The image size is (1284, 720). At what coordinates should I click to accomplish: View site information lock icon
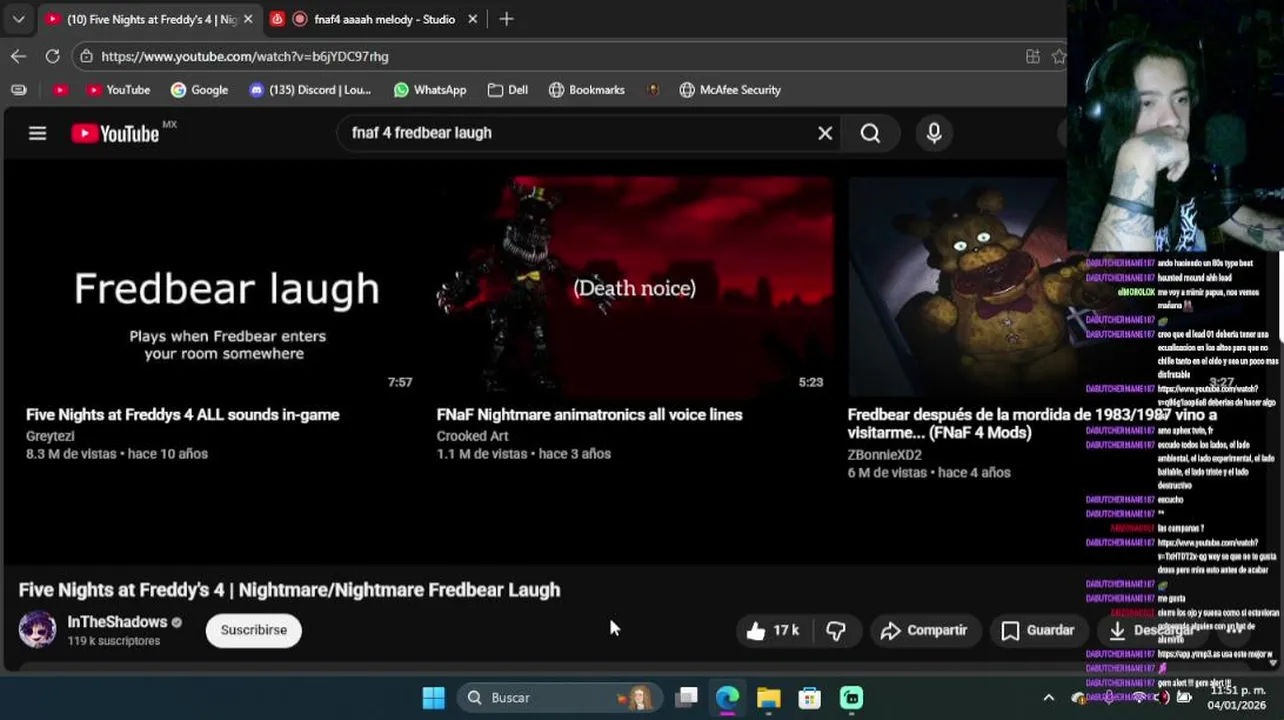87,56
